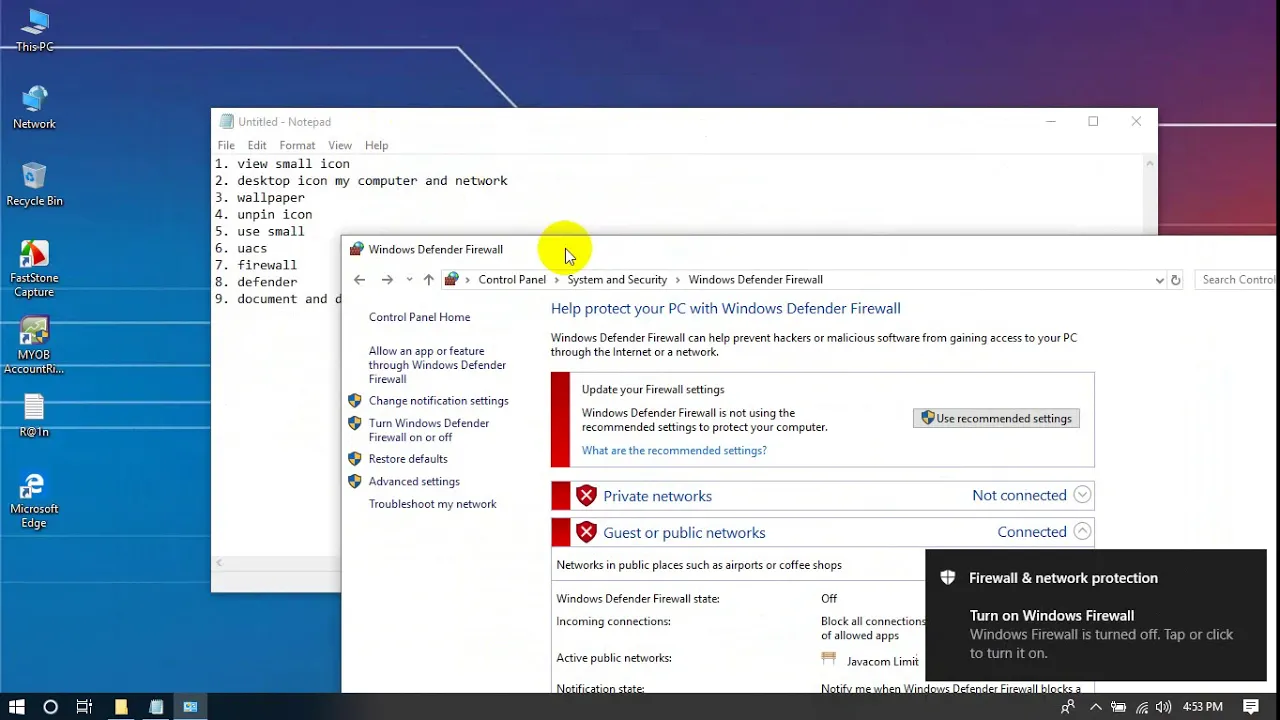Open Advanced settings link
The height and width of the screenshot is (720, 1280).
click(x=413, y=482)
